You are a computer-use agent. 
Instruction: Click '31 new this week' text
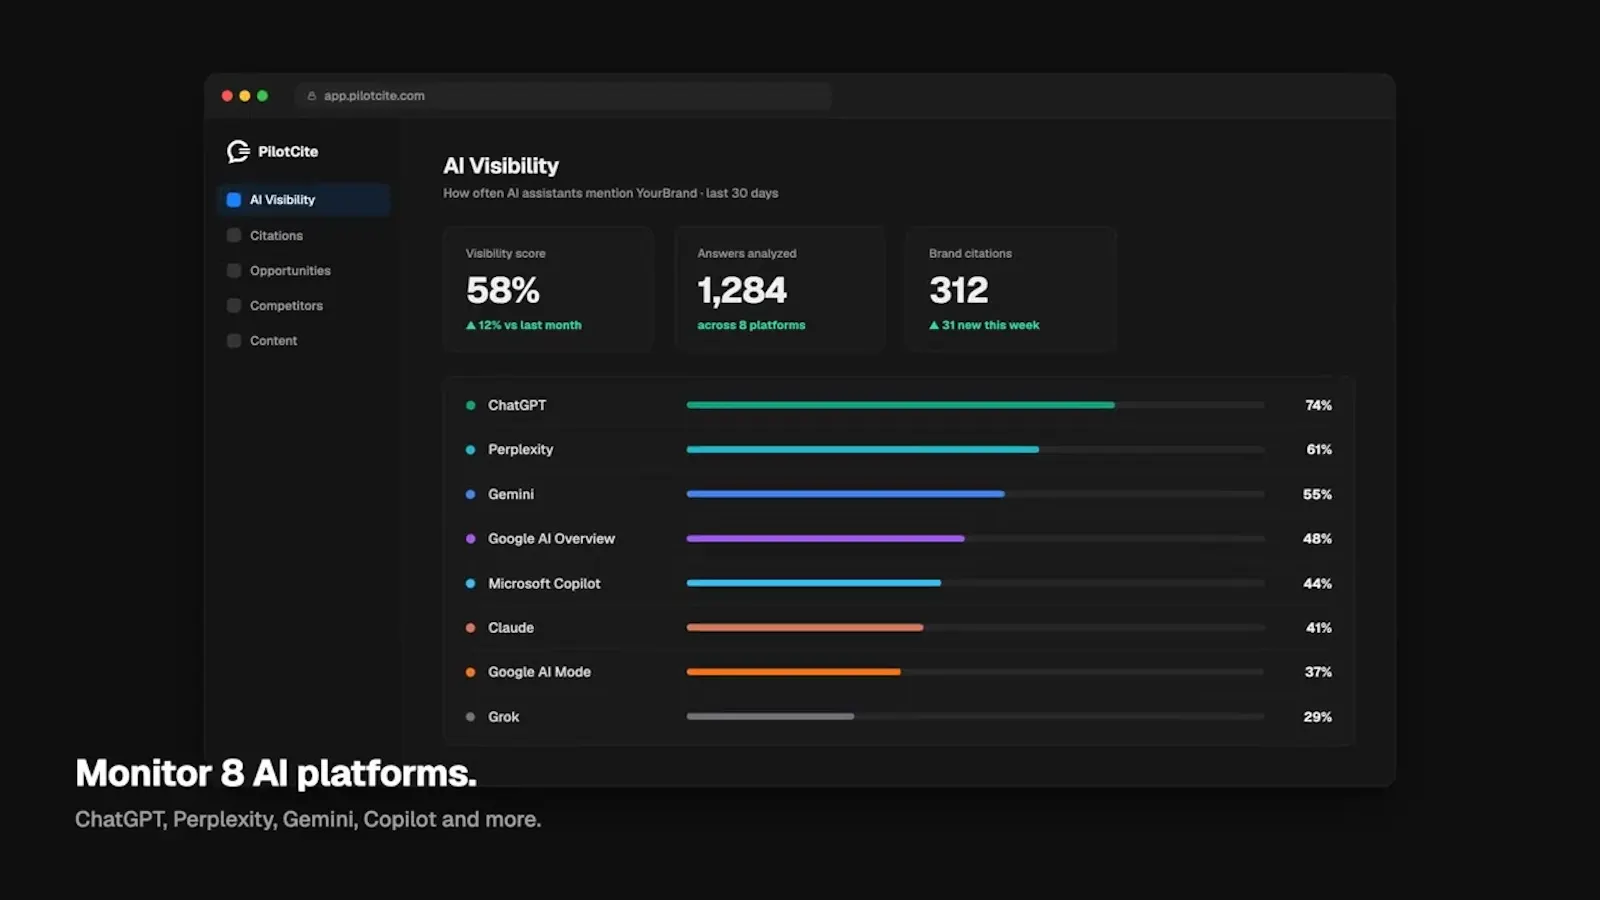point(991,325)
